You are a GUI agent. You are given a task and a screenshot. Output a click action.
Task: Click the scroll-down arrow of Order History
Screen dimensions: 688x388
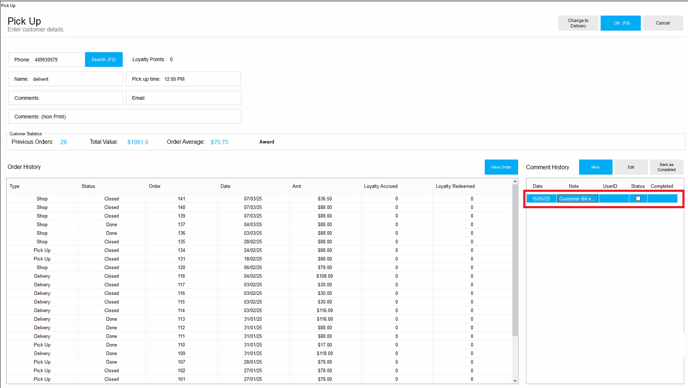(515, 381)
